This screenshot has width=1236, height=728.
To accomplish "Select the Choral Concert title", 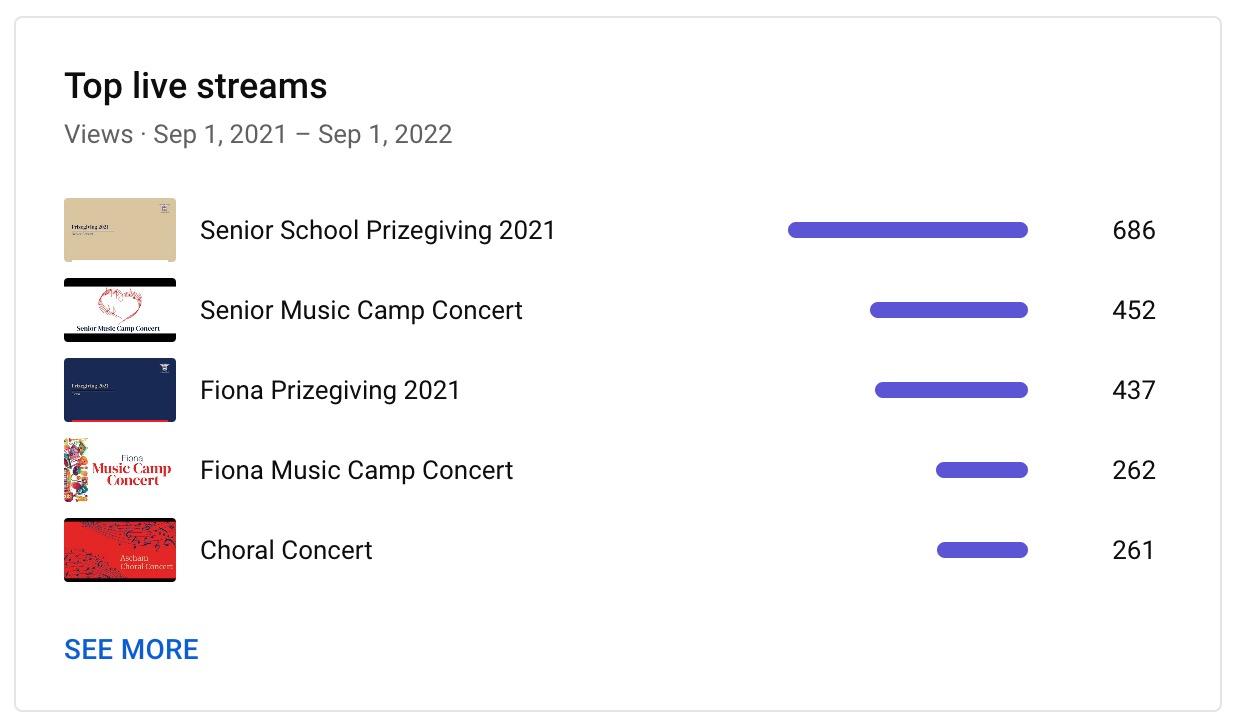I will click(x=286, y=550).
